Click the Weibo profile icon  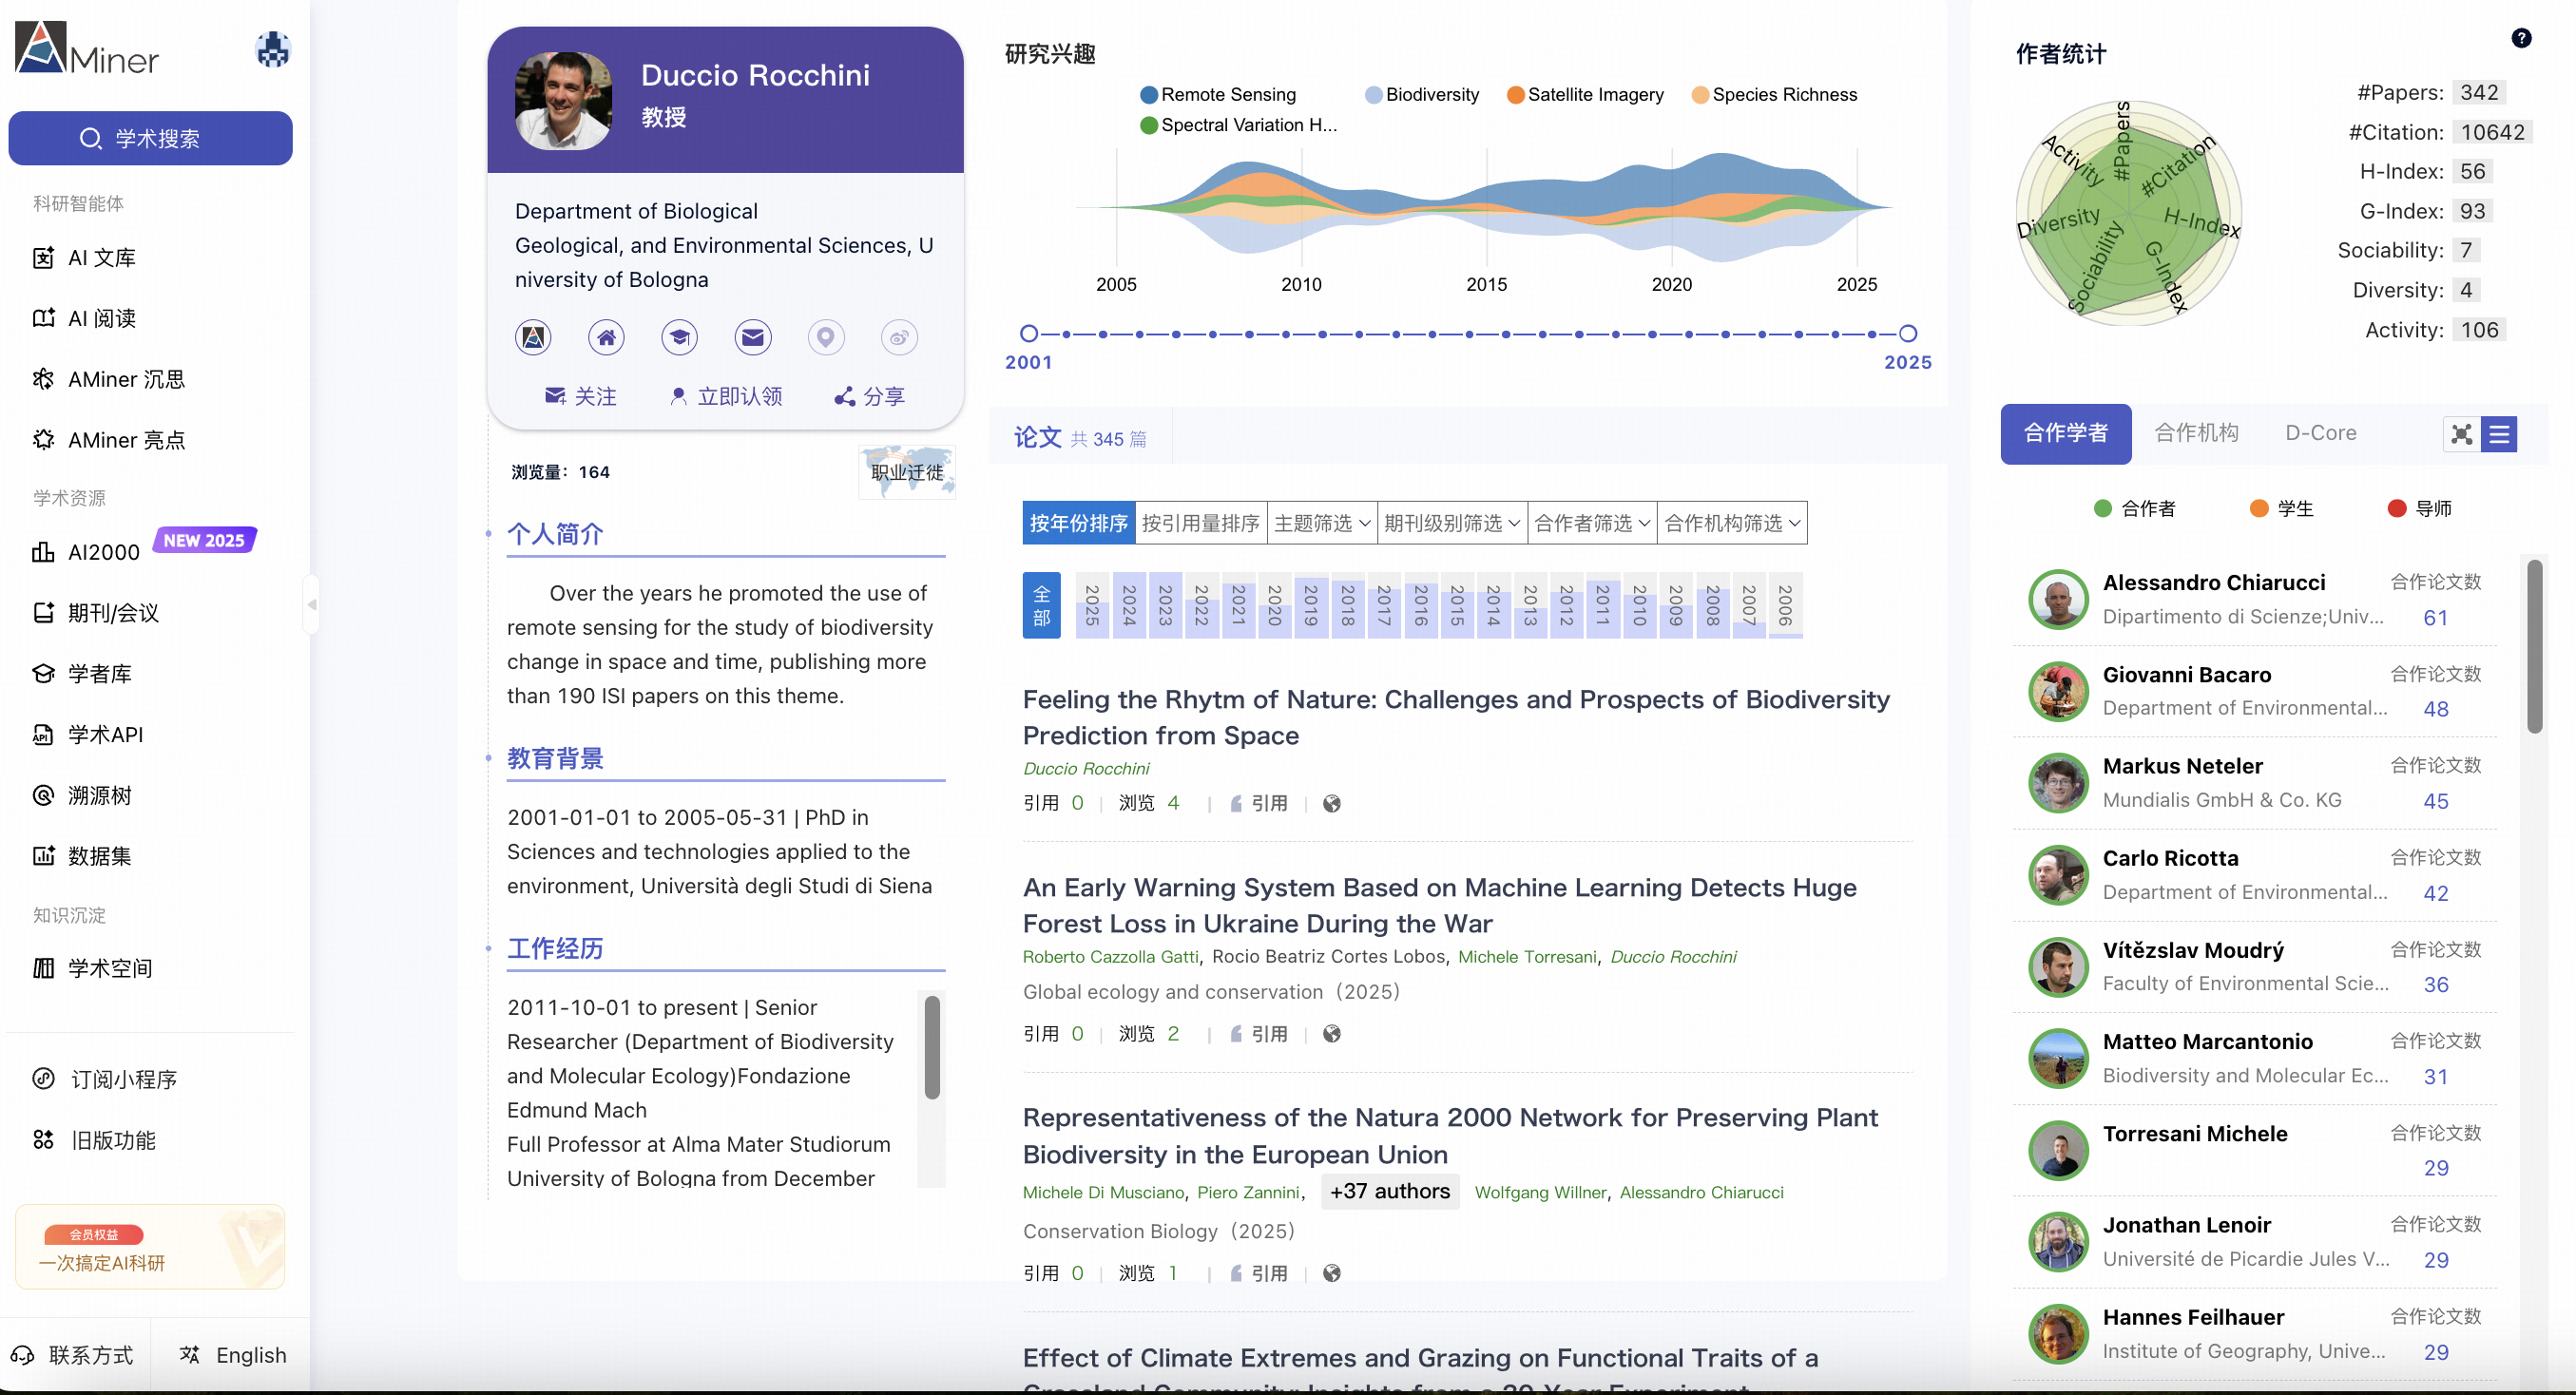[x=898, y=338]
